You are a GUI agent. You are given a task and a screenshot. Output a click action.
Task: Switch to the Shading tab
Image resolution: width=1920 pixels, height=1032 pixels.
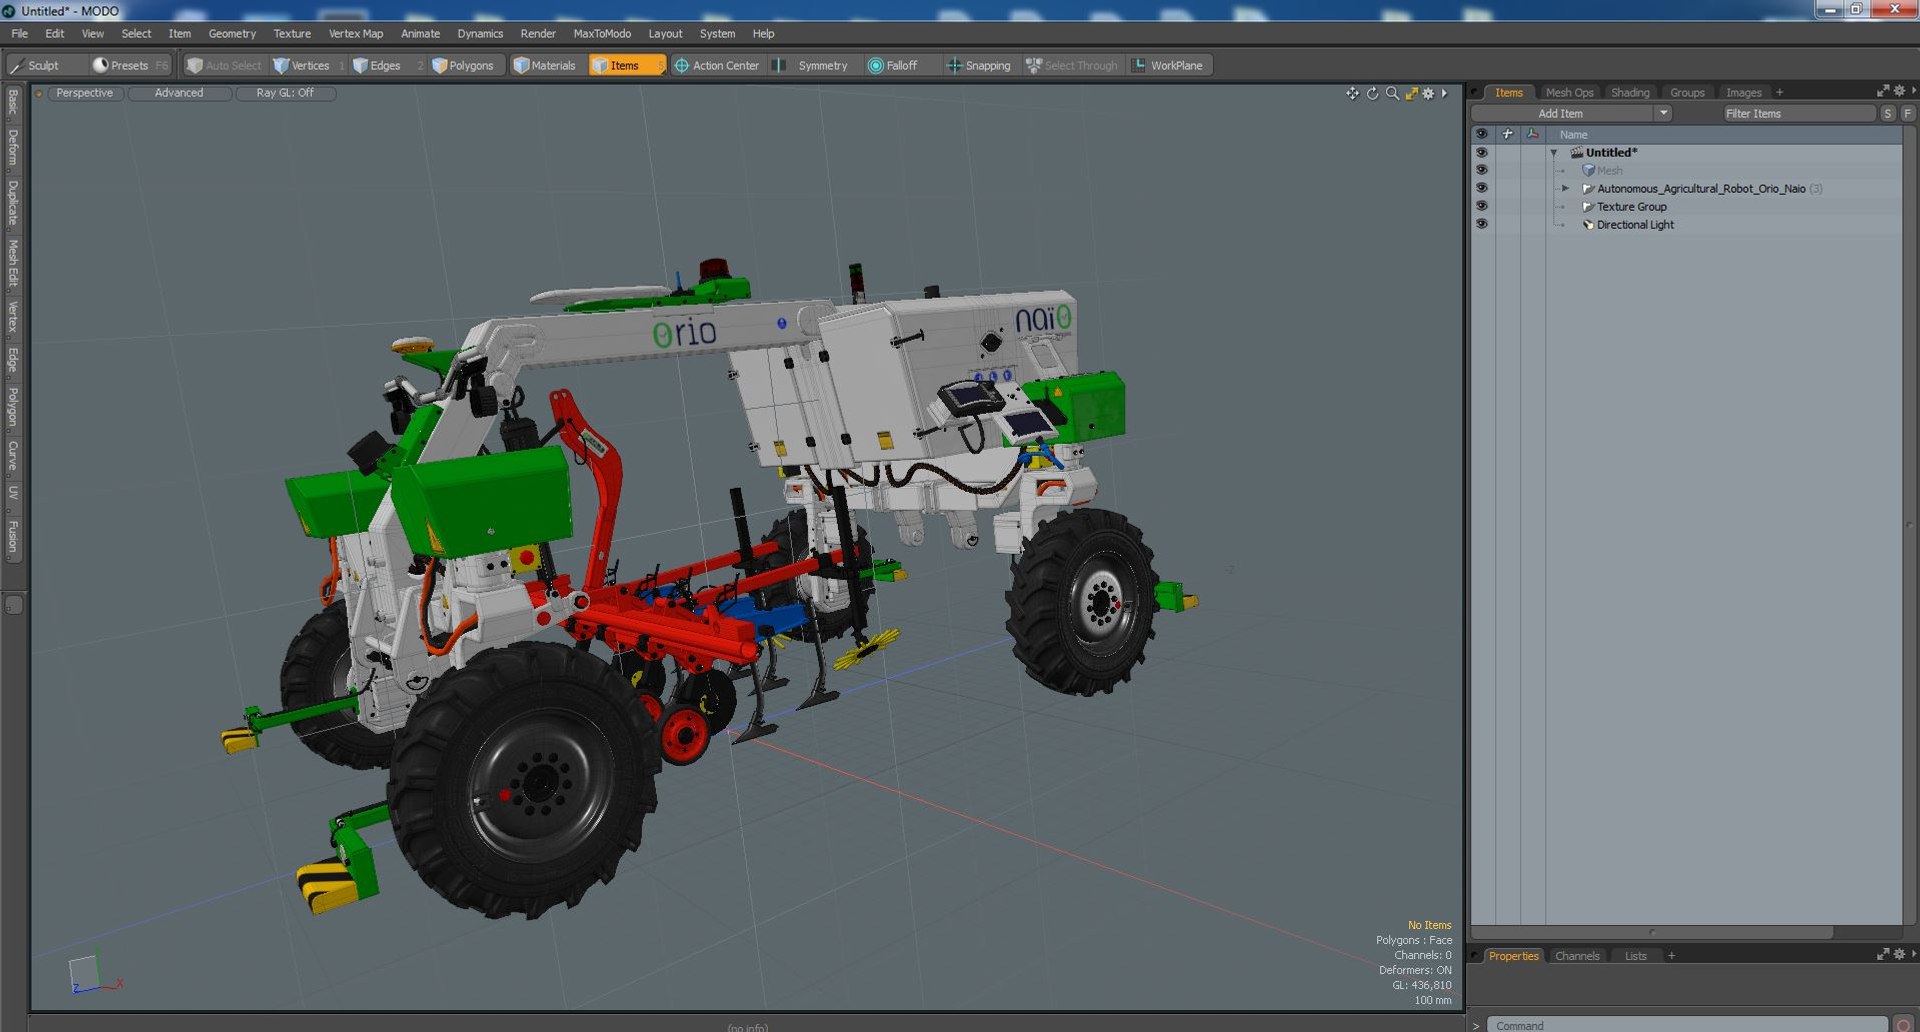tap(1630, 92)
